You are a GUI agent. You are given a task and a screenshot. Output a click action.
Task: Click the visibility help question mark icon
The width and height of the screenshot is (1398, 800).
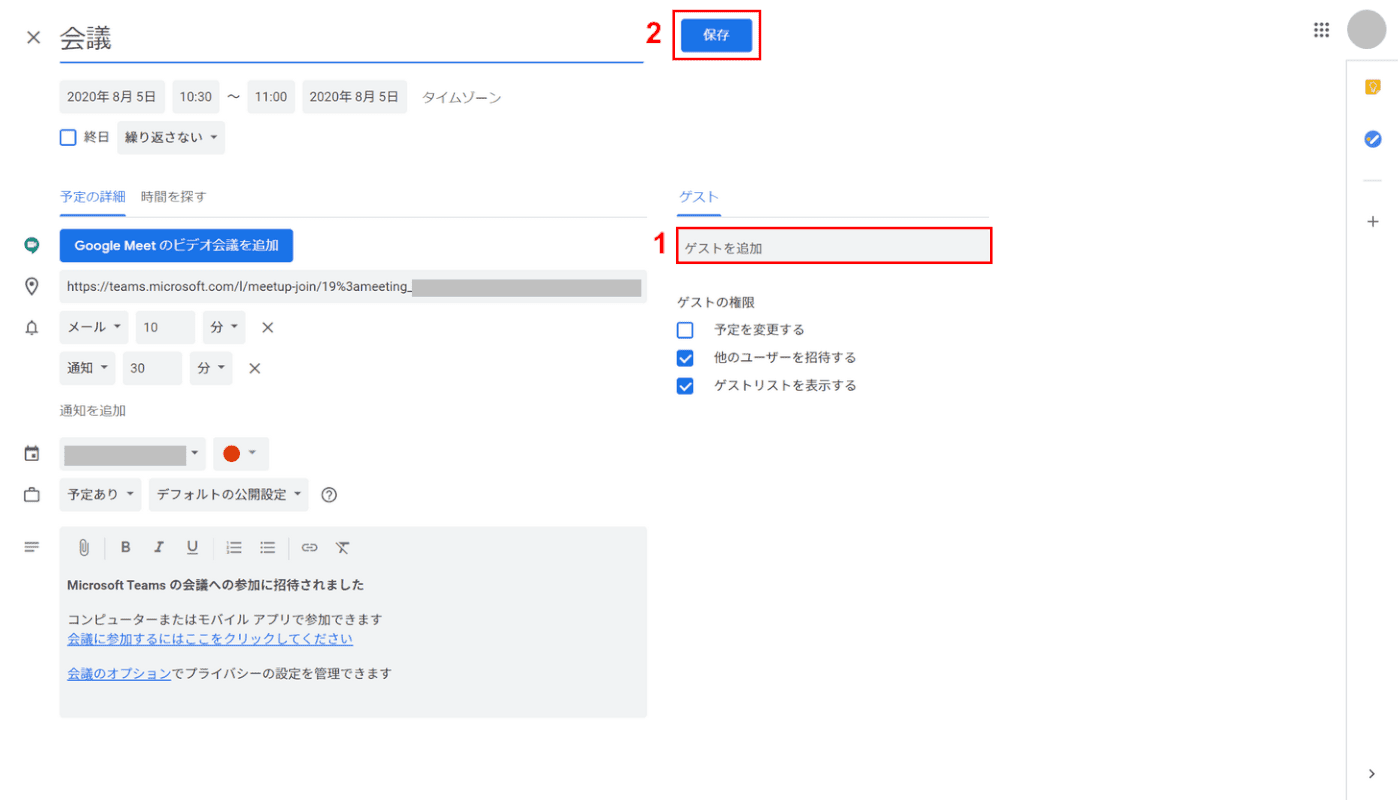(329, 494)
